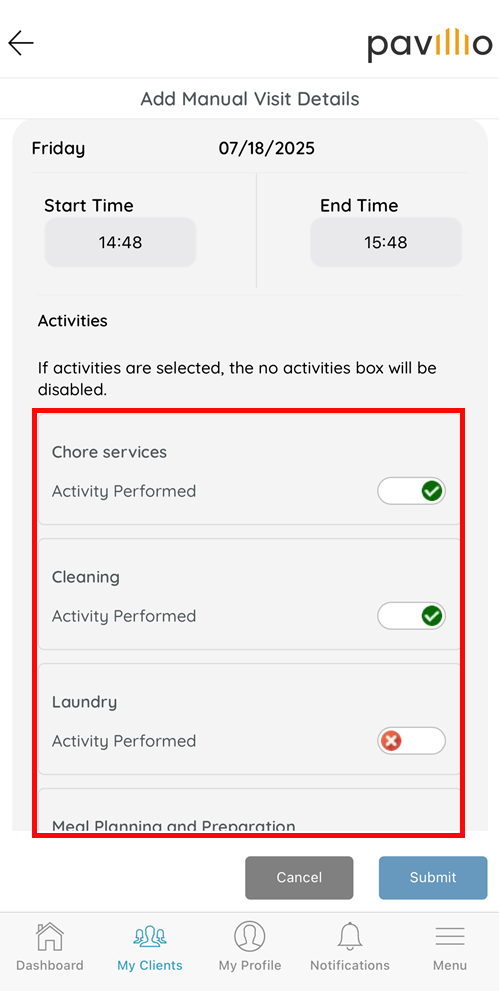Select the My Clients people icon
This screenshot has width=500, height=991.
[x=150, y=937]
